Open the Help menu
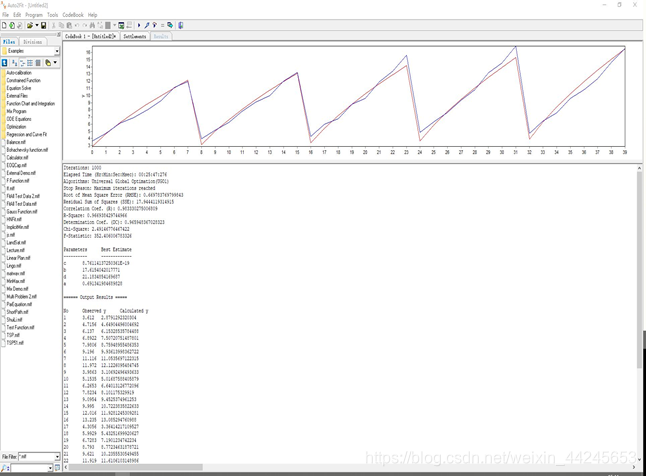Image resolution: width=646 pixels, height=476 pixels. [92, 15]
